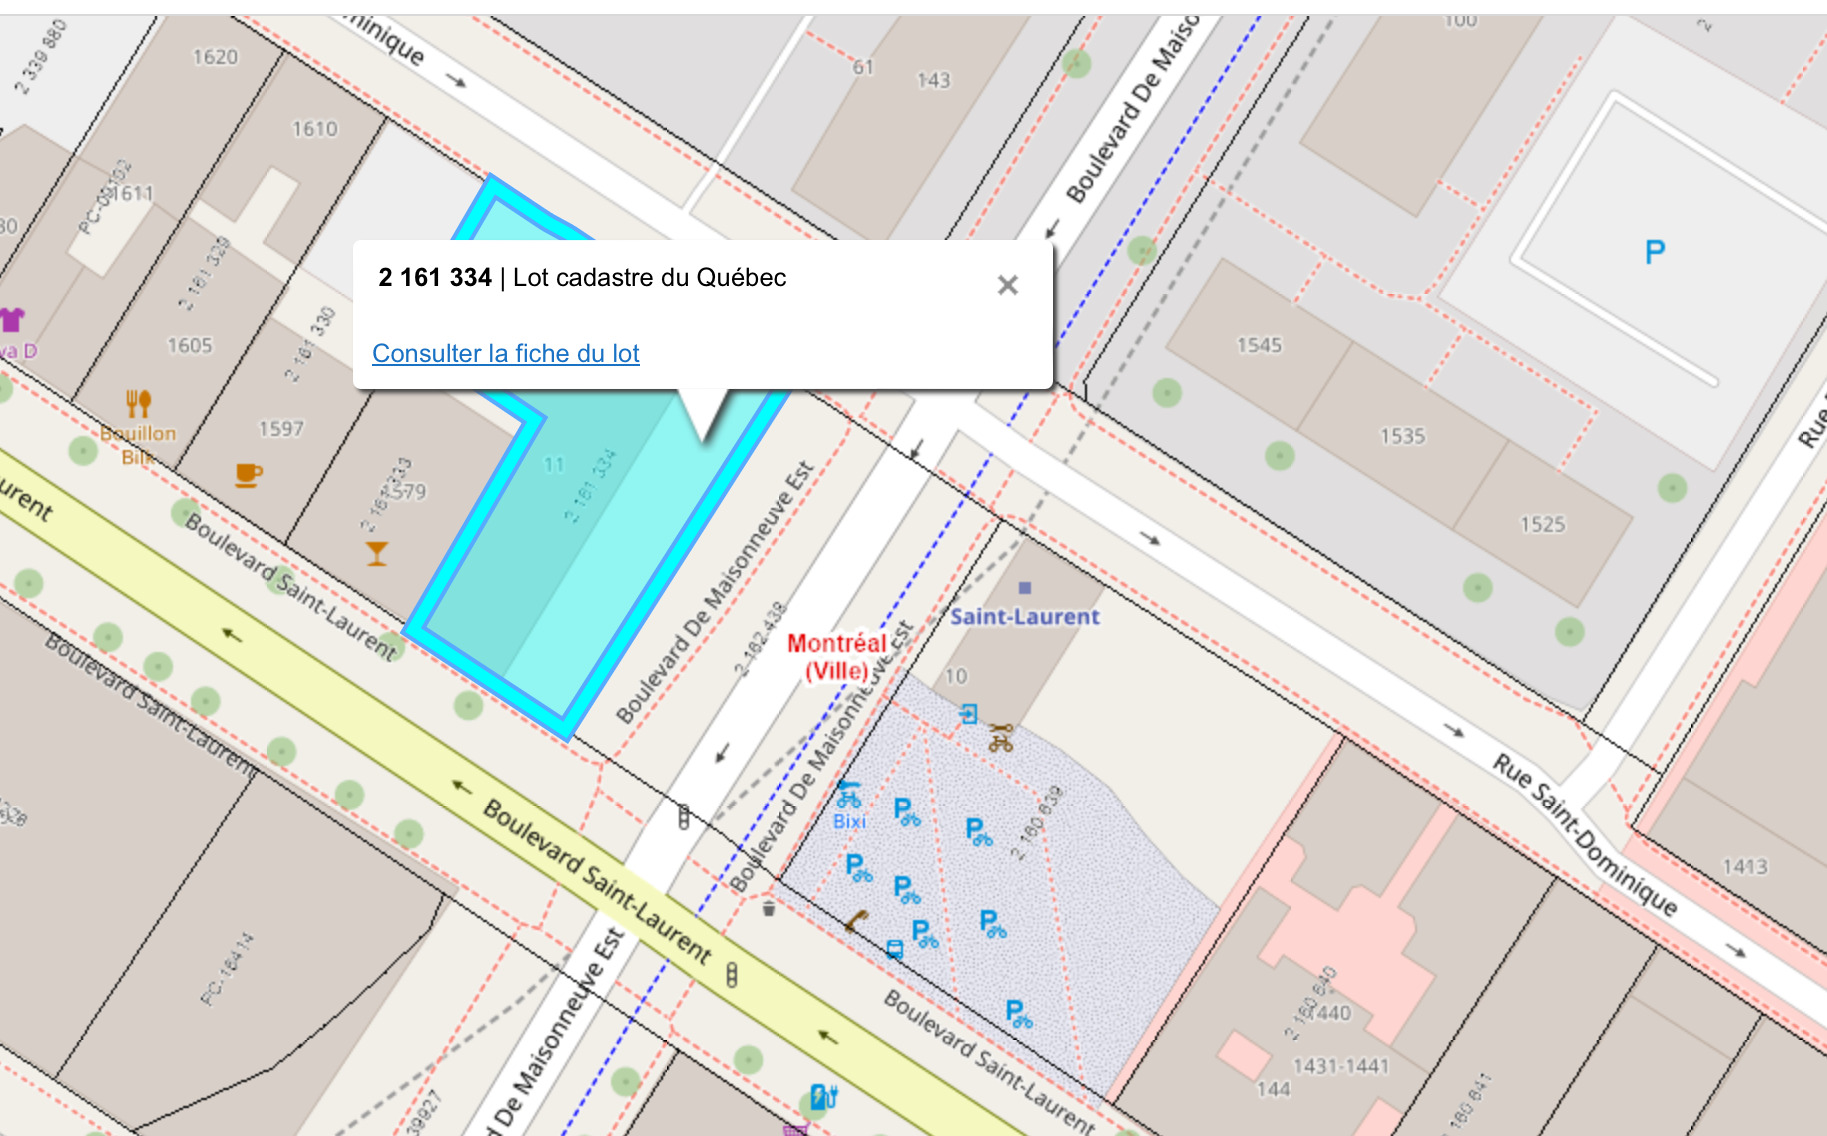Click the building labeled 1545
Image resolution: width=1827 pixels, height=1136 pixels.
(1259, 345)
